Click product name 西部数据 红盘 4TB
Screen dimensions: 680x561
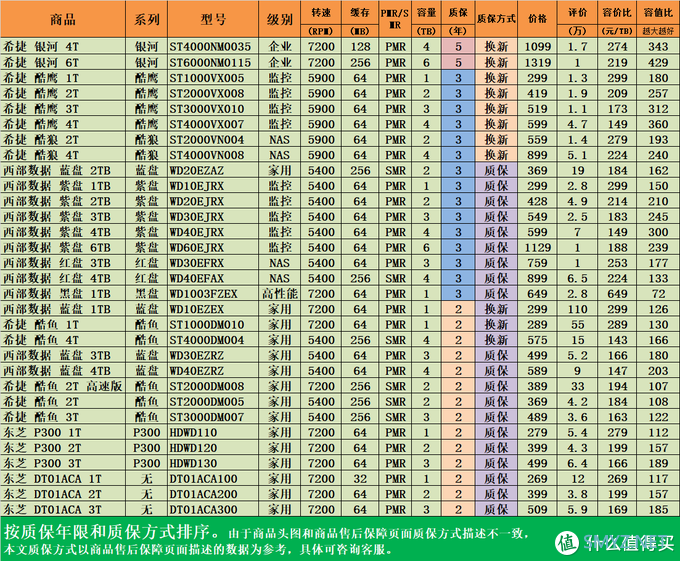pos(57,278)
